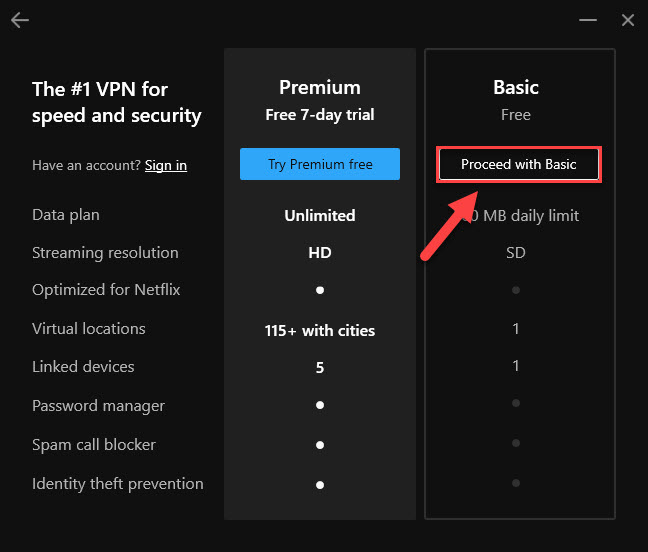The width and height of the screenshot is (648, 552).
Task: Click Premium's Identity theft prevention dot
Action: pos(320,485)
